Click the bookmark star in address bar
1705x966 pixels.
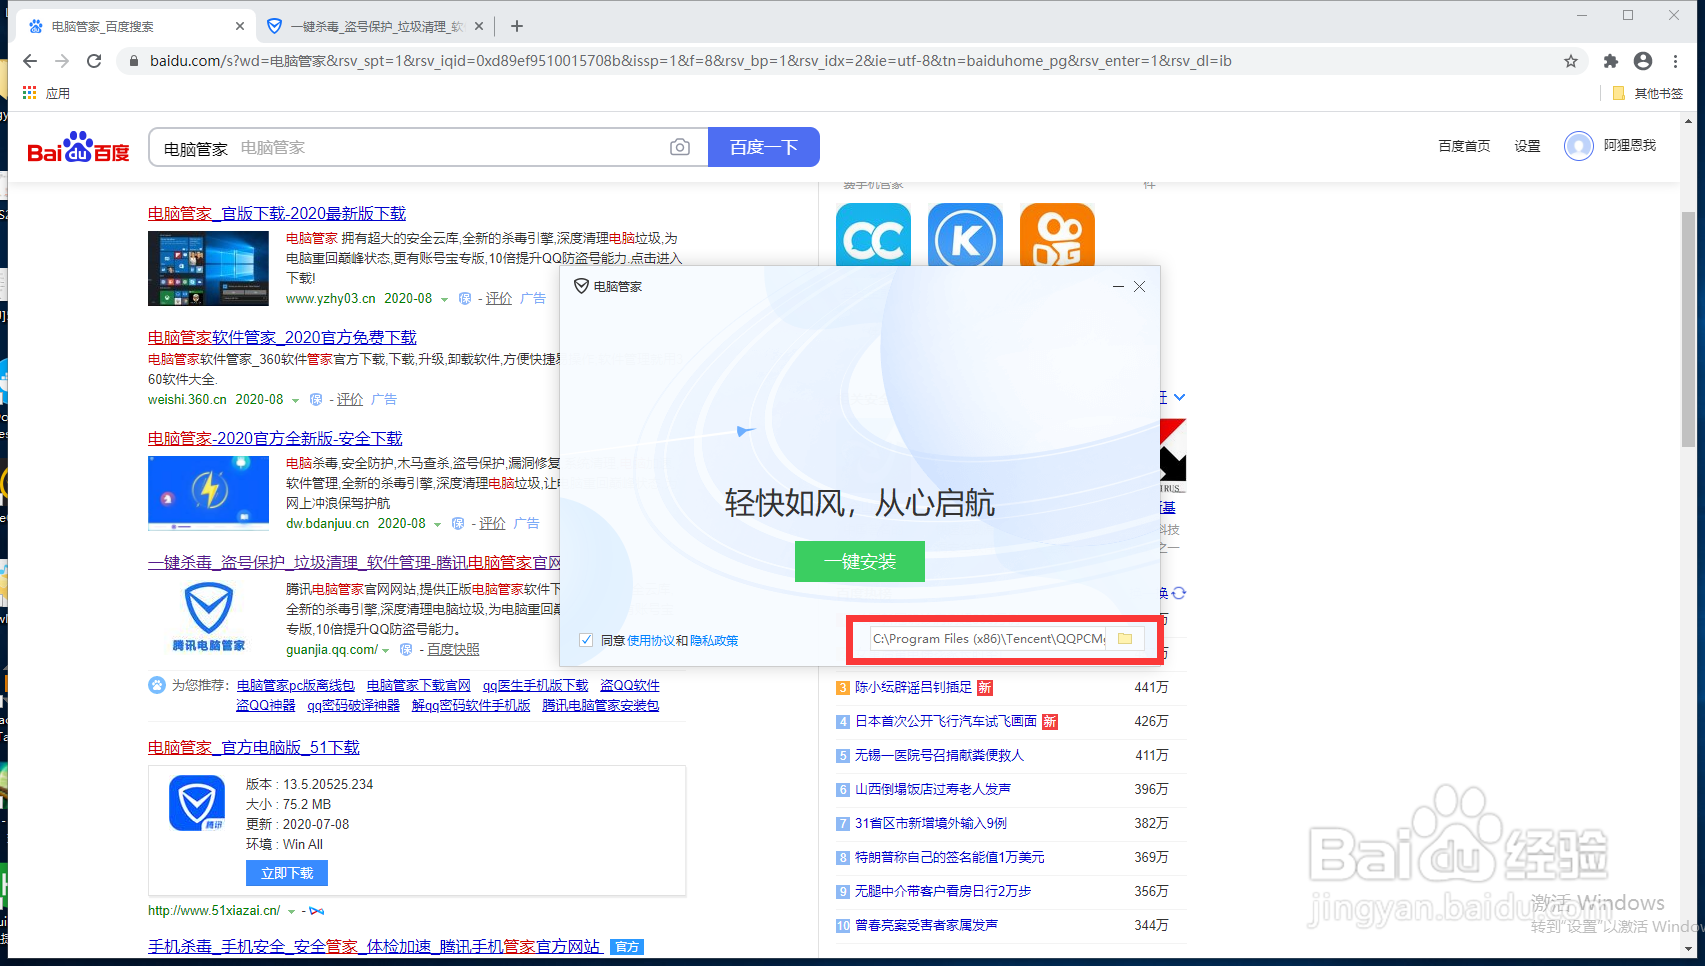click(1570, 60)
